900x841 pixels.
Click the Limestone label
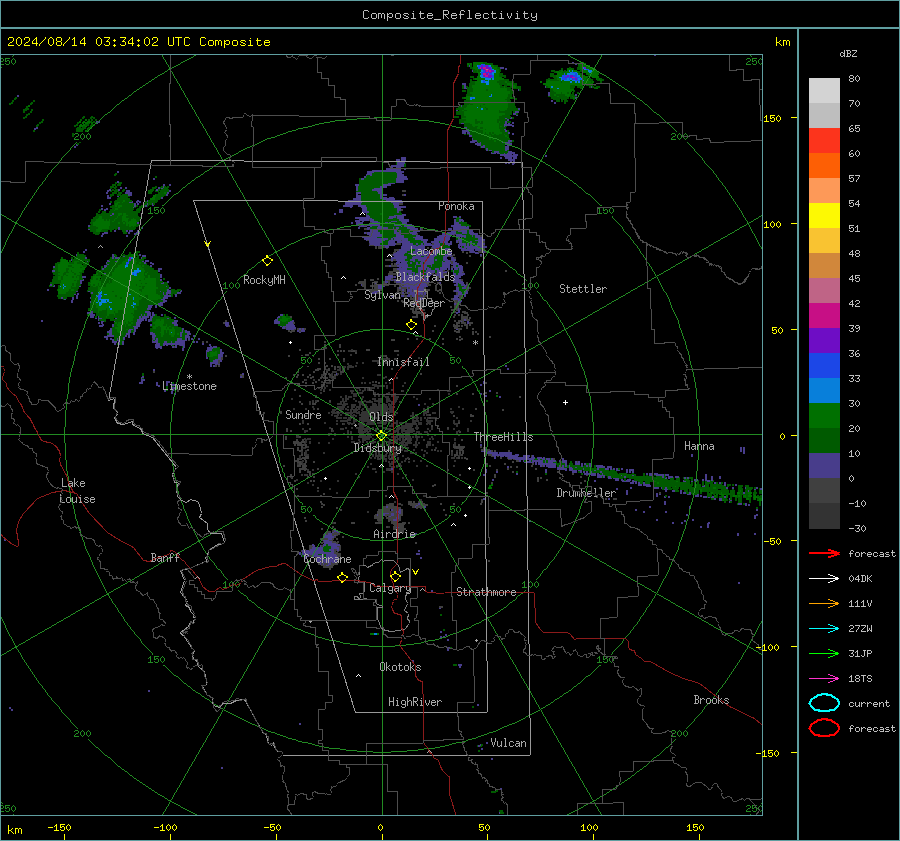pyautogui.click(x=189, y=386)
